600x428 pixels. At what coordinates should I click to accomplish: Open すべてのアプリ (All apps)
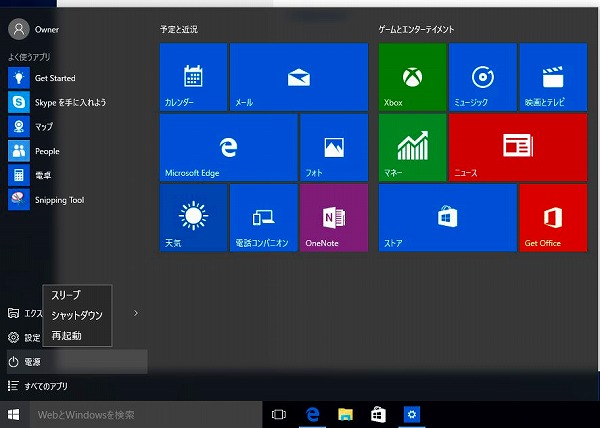[x=77, y=386]
